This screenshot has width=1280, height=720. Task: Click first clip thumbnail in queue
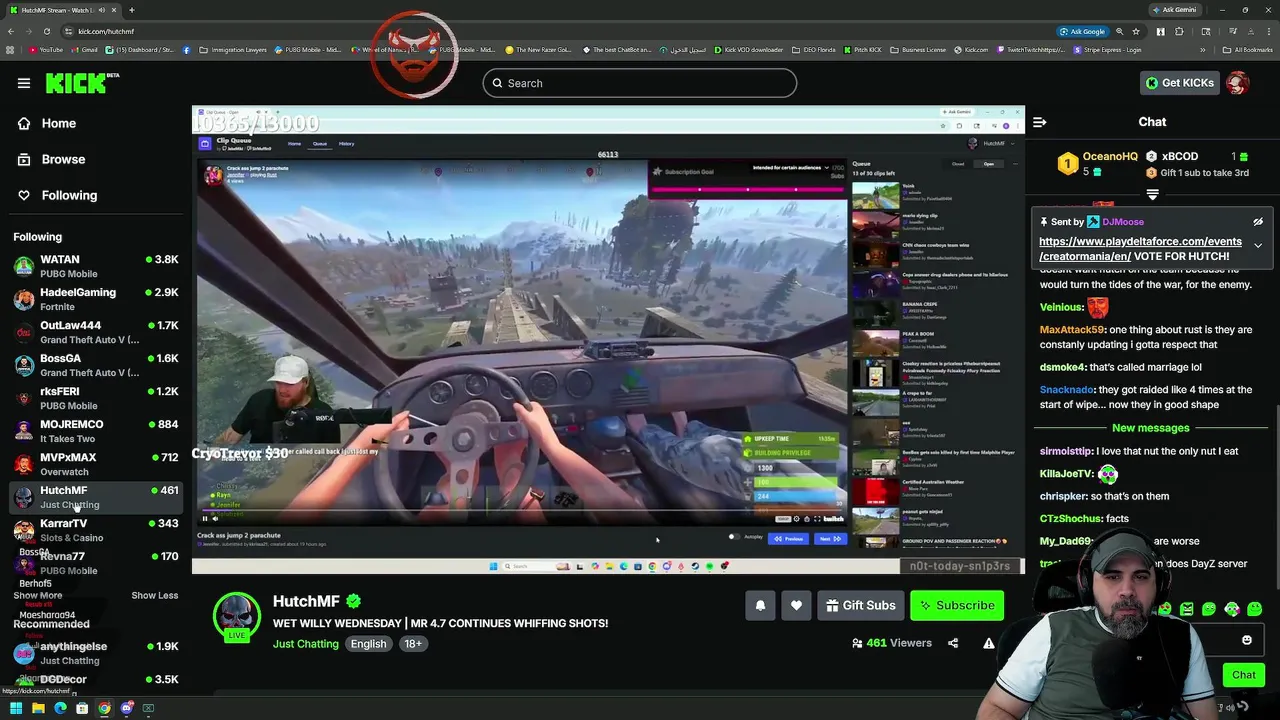[x=875, y=193]
